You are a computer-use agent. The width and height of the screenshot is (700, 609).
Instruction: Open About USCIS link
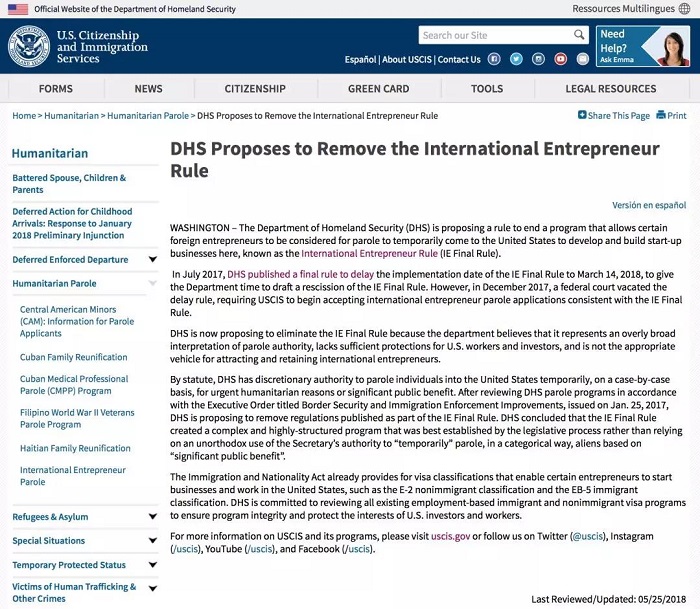click(x=407, y=59)
